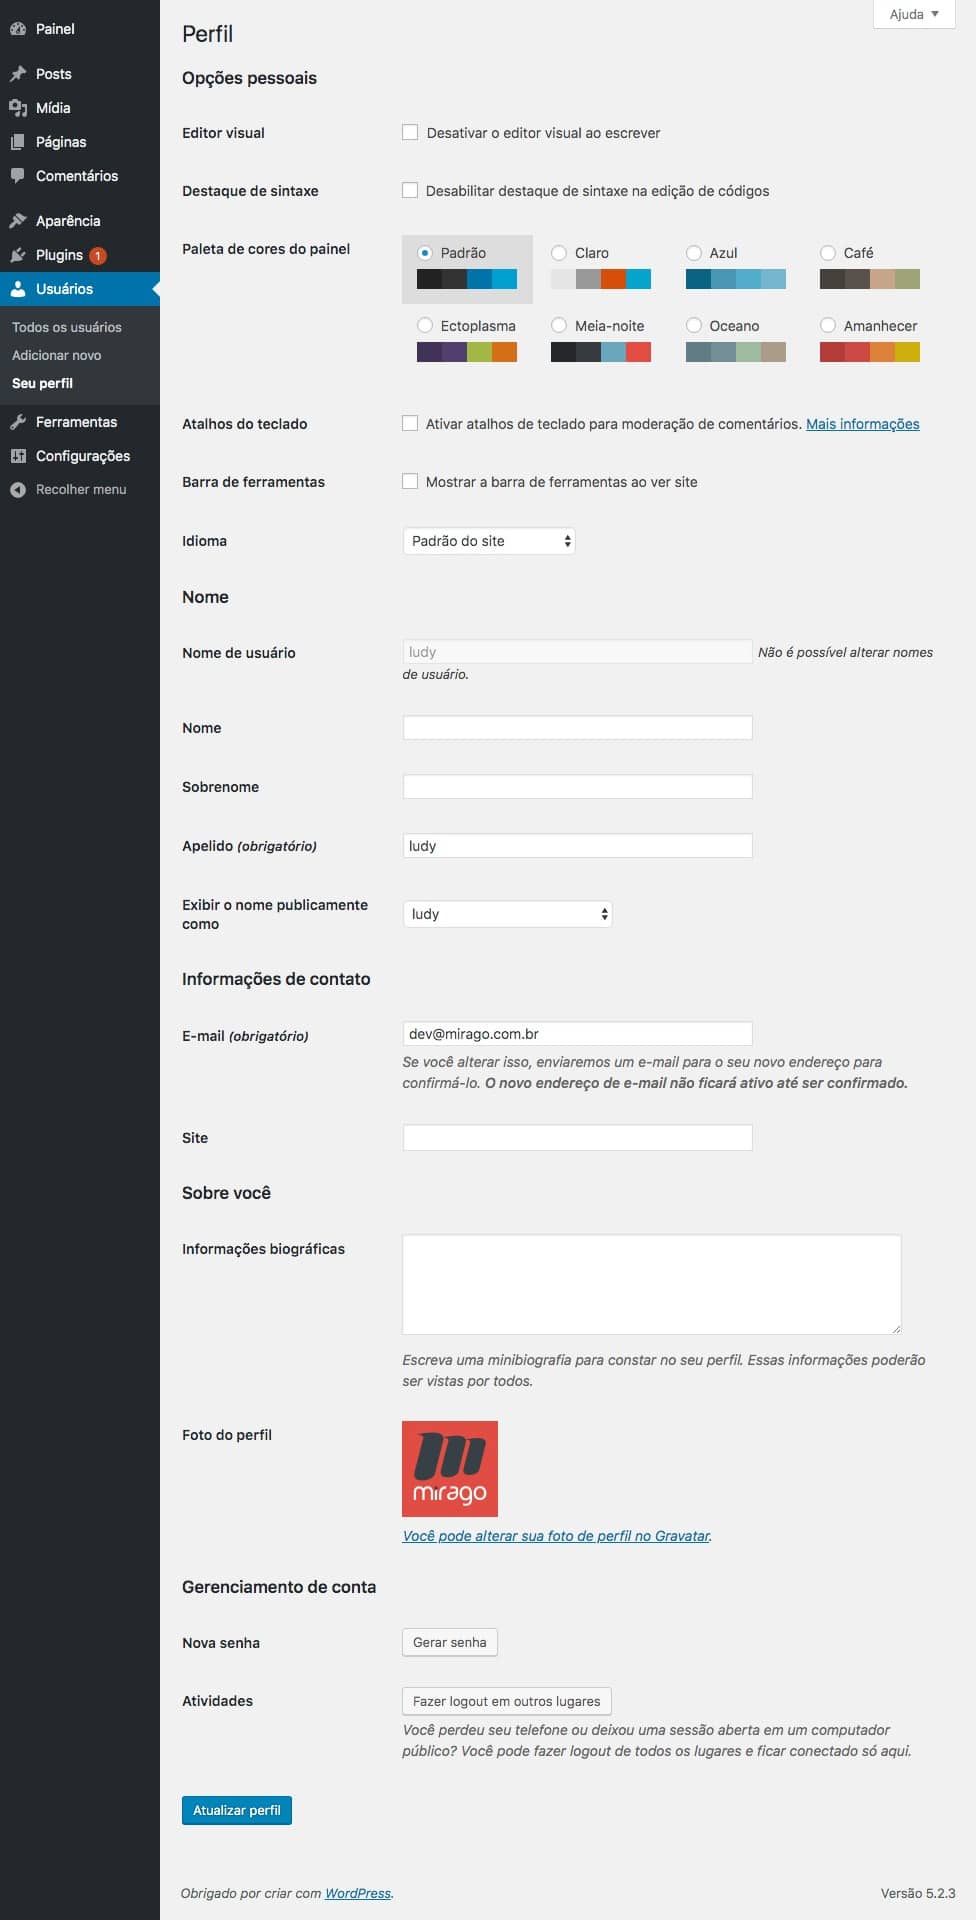Click the Configurações settings icon
The height and width of the screenshot is (1920, 976).
point(18,456)
